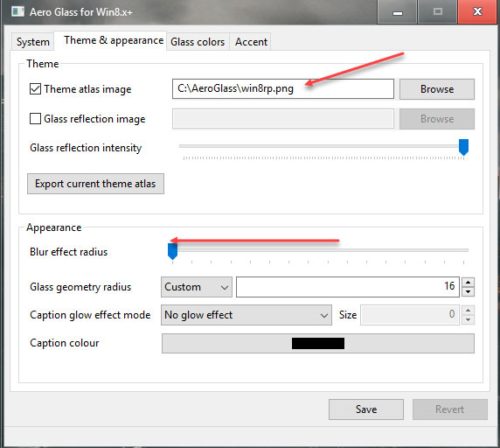Close the Aero Glass window
Screen dimensions: 500x448
point(478,12)
